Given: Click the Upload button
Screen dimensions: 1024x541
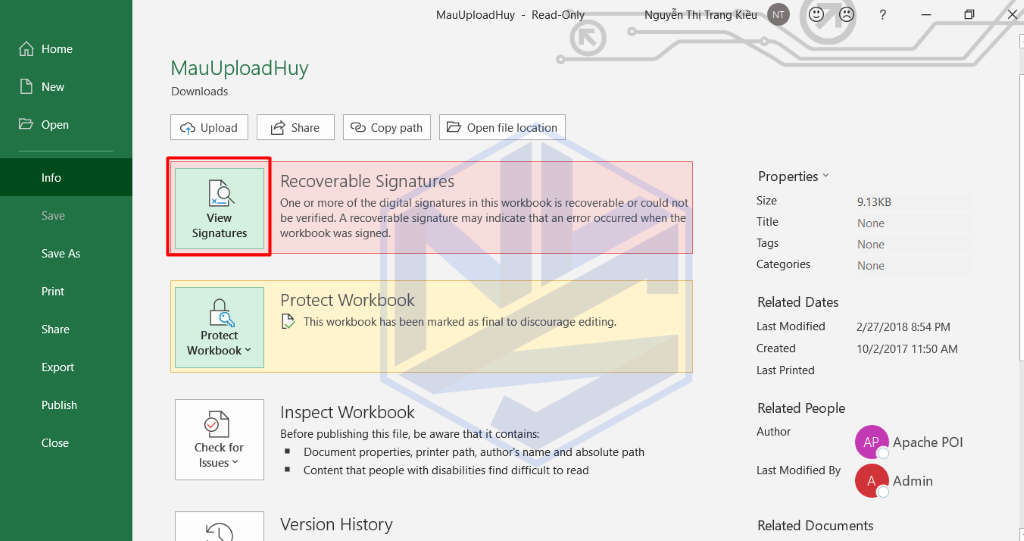Looking at the screenshot, I should 209,127.
